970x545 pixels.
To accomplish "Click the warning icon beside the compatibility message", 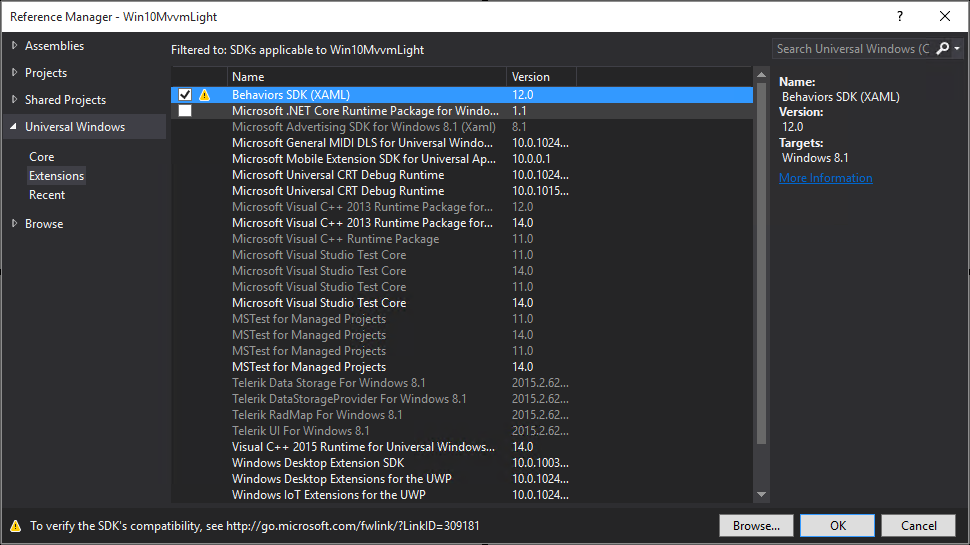I will [15, 526].
